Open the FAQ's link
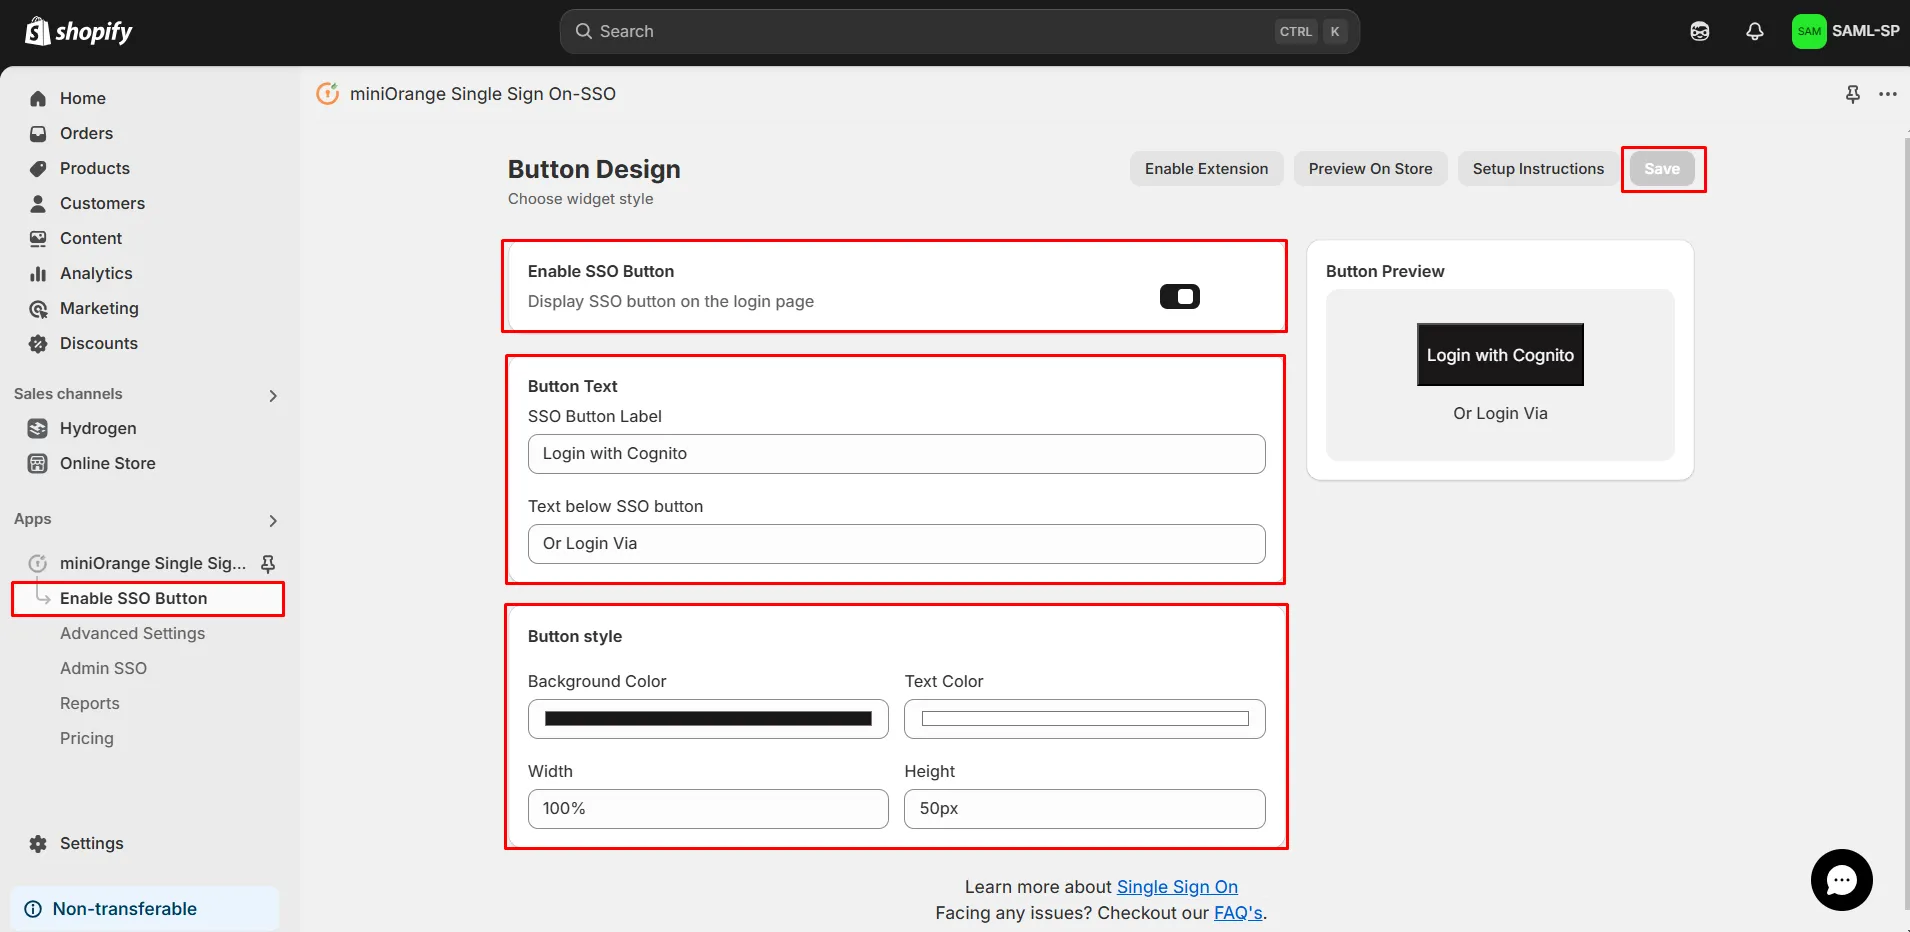The height and width of the screenshot is (932, 1910). [1238, 913]
